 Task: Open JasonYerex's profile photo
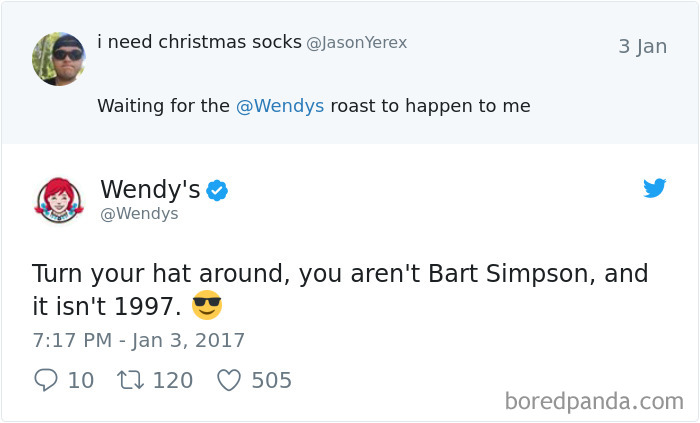[x=58, y=59]
